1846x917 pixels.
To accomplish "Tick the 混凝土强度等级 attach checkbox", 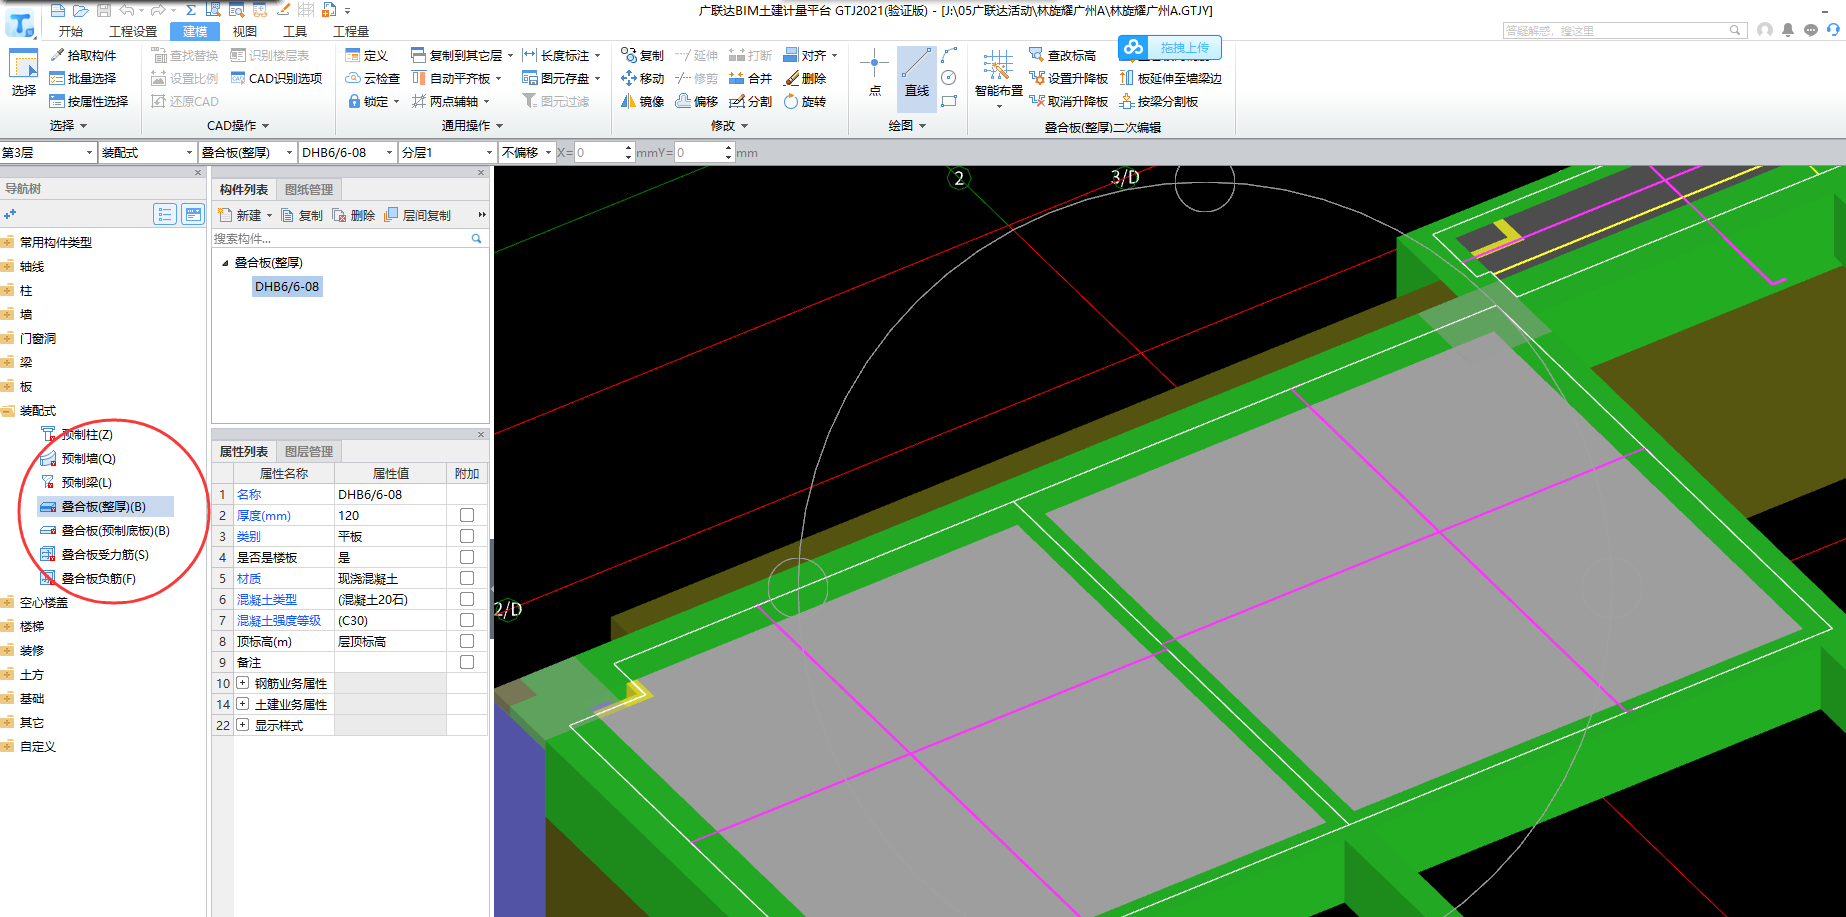I will pyautogui.click(x=467, y=620).
